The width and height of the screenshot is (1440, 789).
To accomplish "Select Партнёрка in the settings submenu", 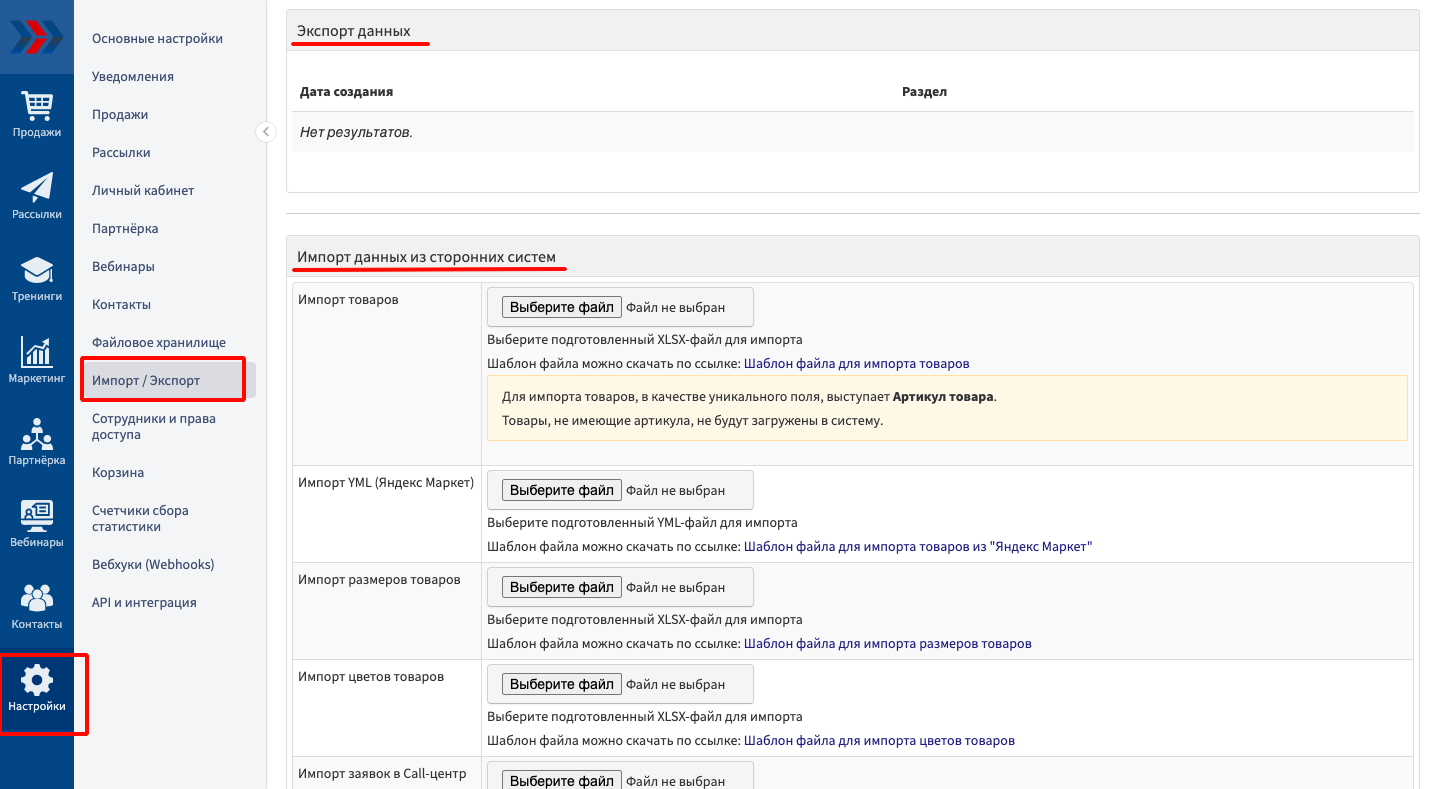I will 125,229.
